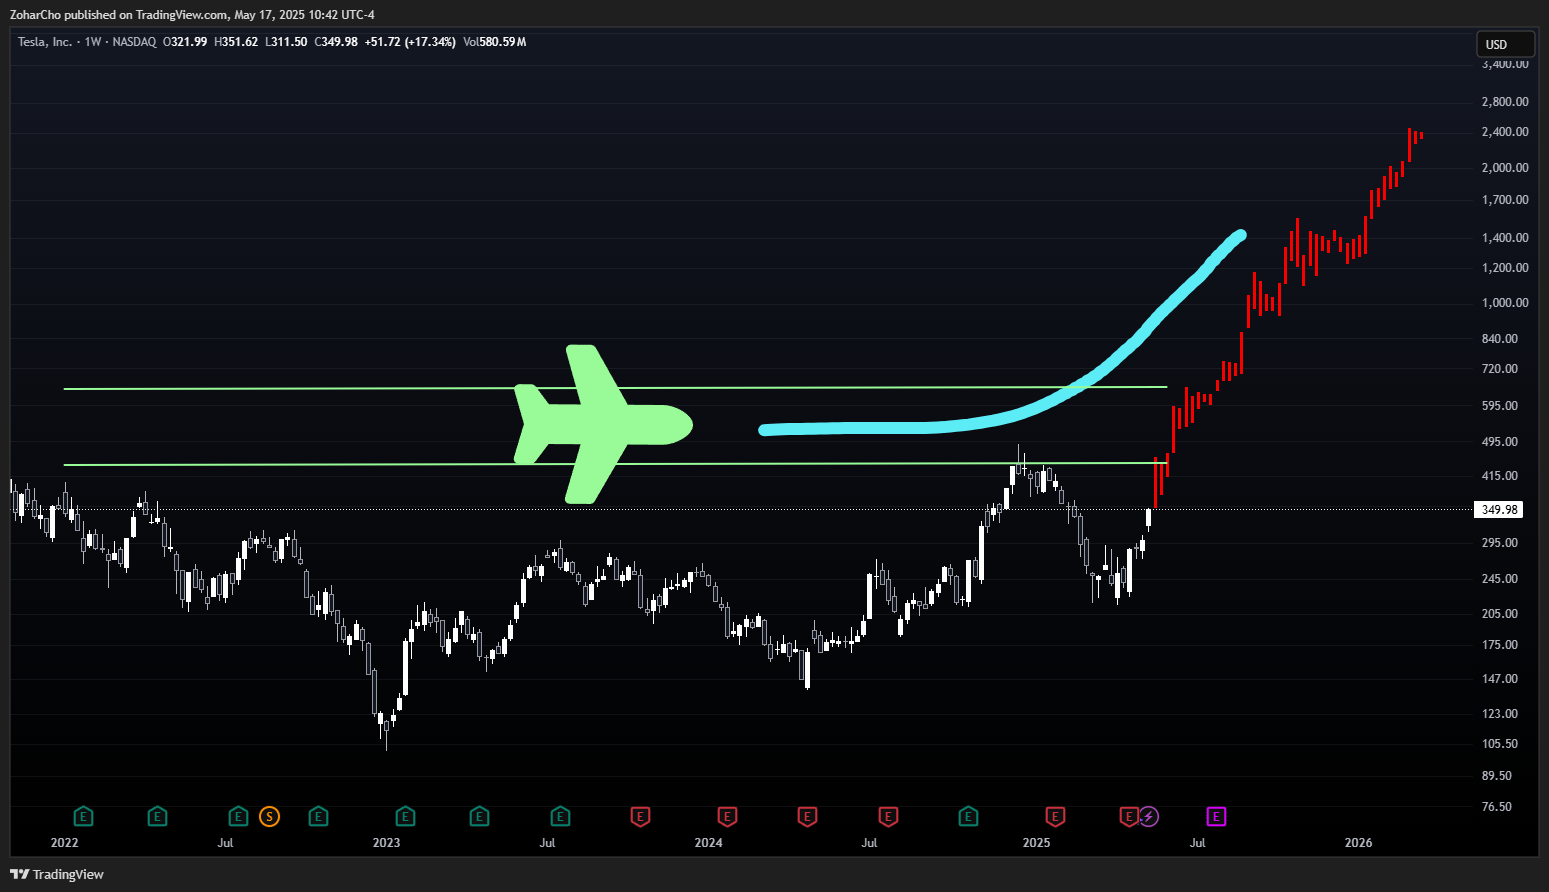Image resolution: width=1549 pixels, height=892 pixels.
Task: Click the 2024 time axis label
Action: tap(708, 843)
